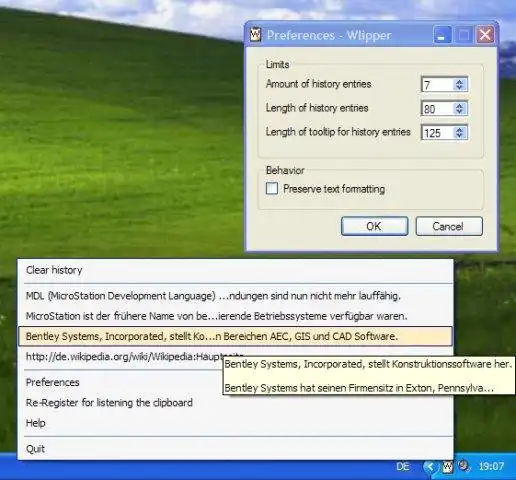Pick the highlighted Bentley Systems, Incorporated entry

235,336
